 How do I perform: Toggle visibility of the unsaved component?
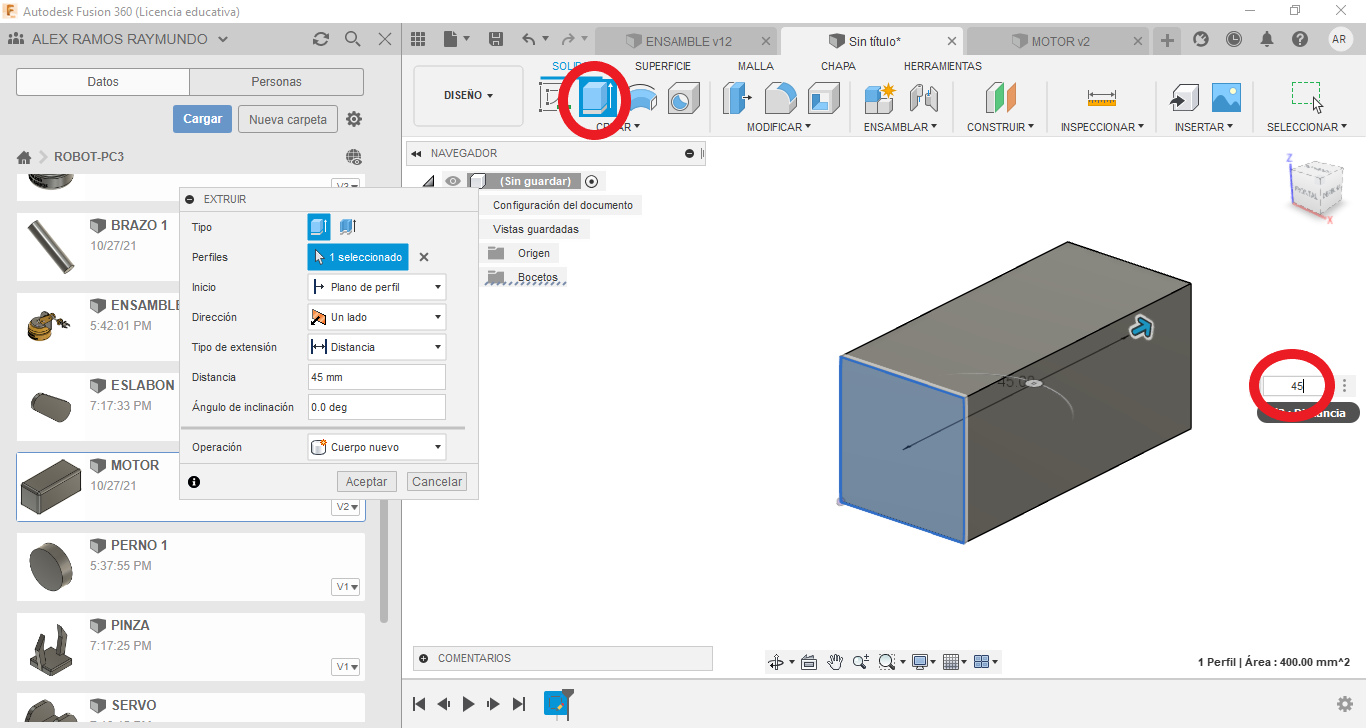point(453,181)
